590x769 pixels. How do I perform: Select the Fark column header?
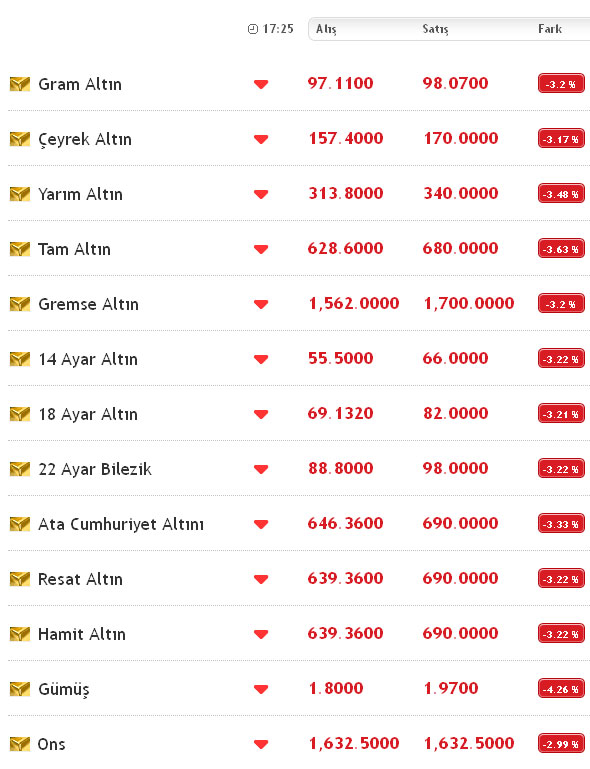coord(549,29)
